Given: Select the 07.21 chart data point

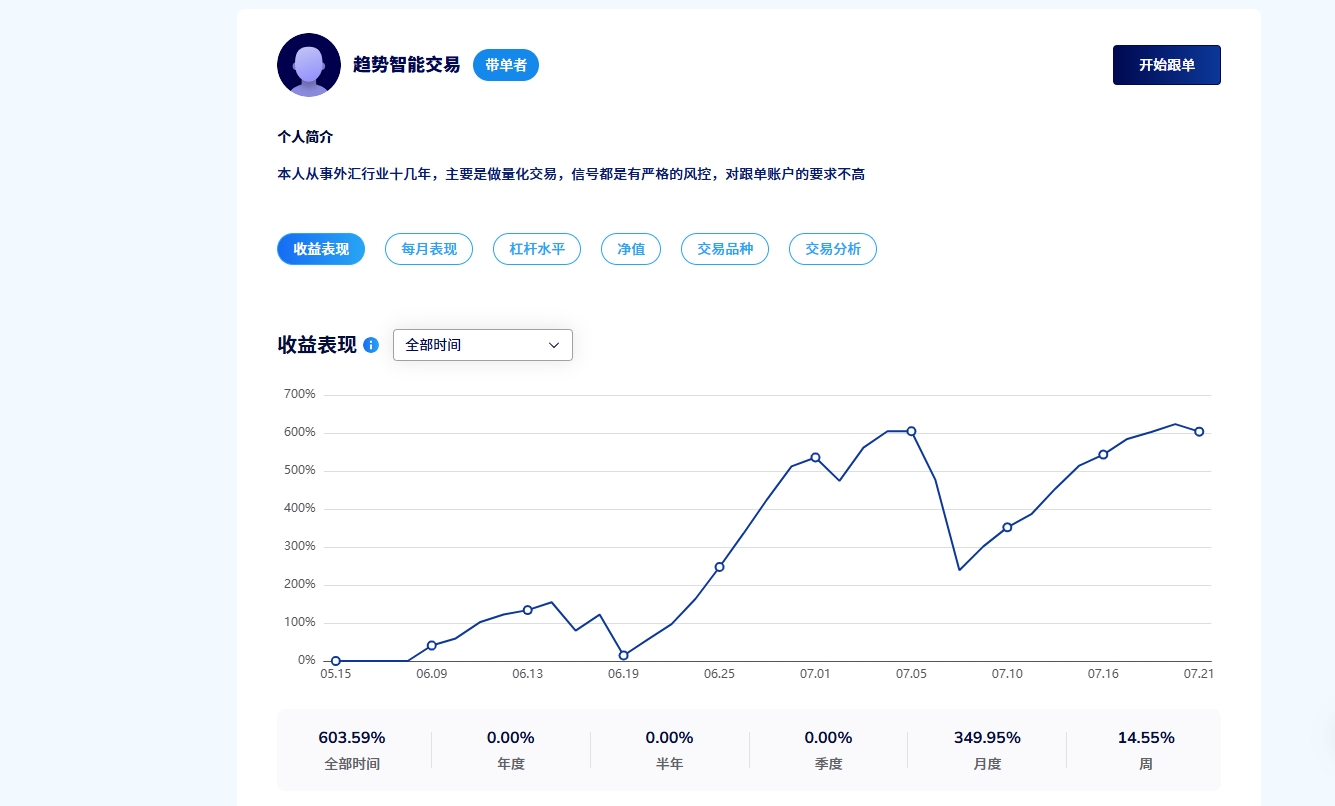Looking at the screenshot, I should [x=1199, y=432].
